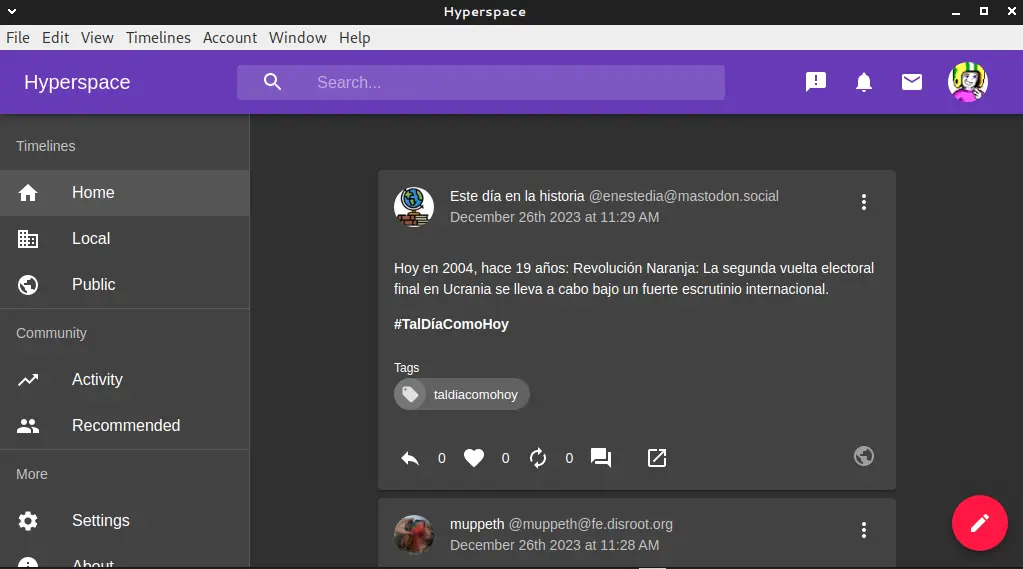The image size is (1023, 569).
Task: Click the public visibility globe on post
Action: tap(864, 456)
